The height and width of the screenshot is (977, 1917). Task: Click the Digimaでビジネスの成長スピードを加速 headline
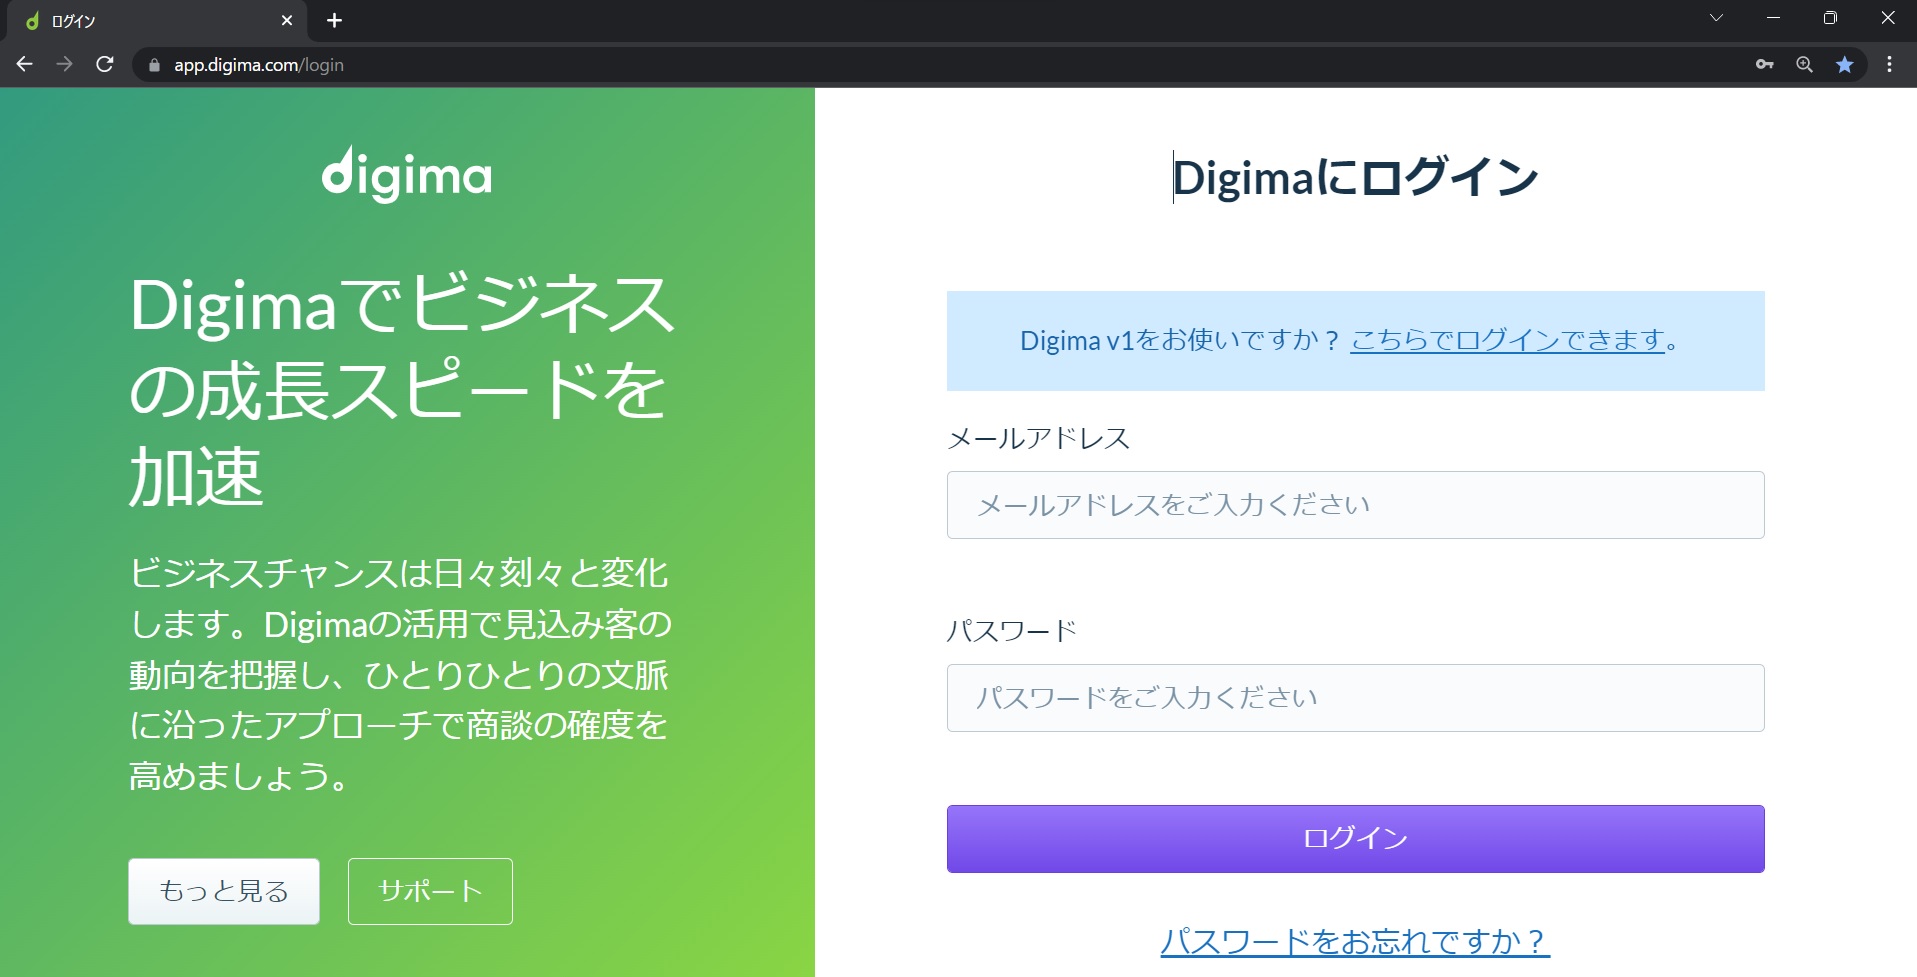point(402,390)
